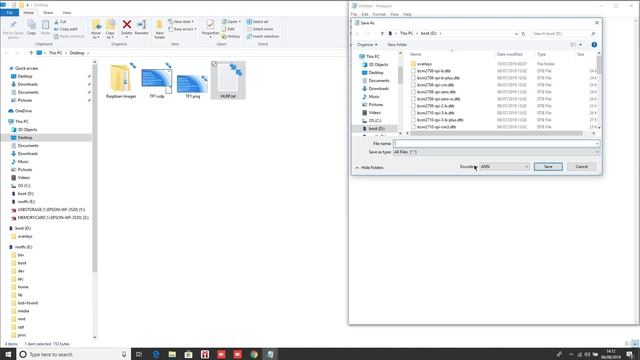Select bcm2709-rpi-2-b.dtb in Save As list
The height and width of the screenshot is (360, 640).
click(435, 106)
